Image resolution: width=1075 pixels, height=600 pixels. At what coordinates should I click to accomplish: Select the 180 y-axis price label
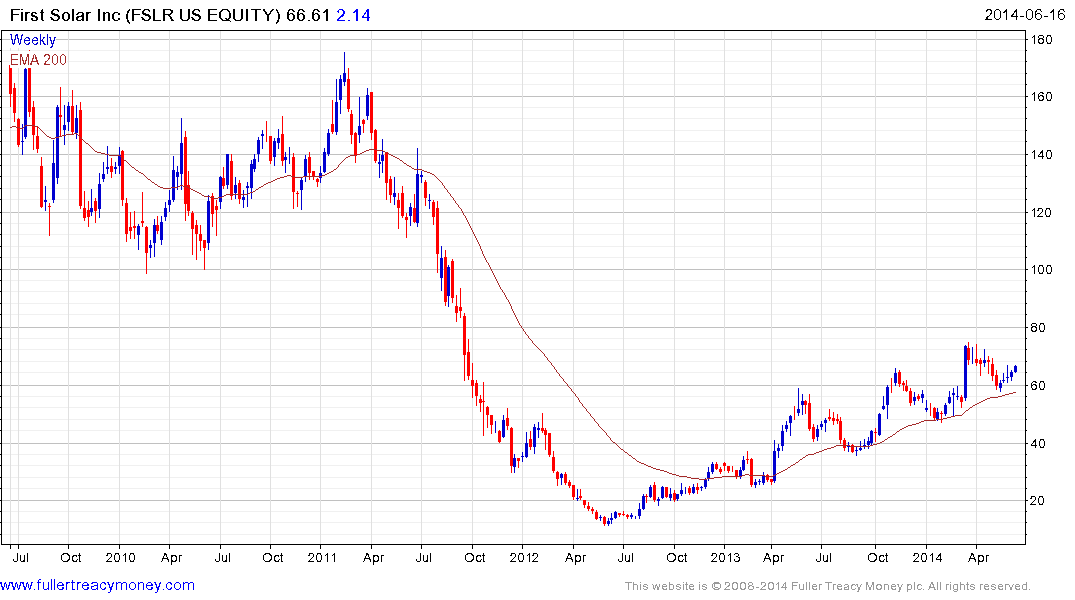[x=1041, y=40]
